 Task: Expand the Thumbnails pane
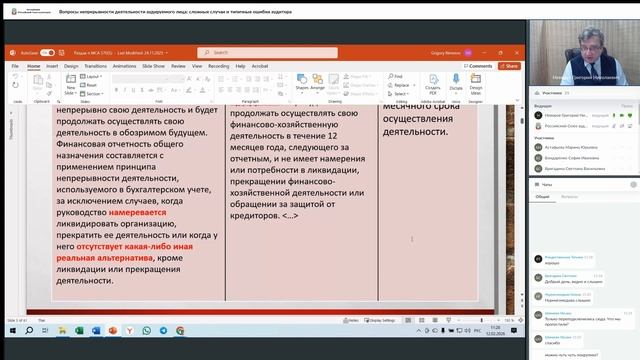[x=11, y=113]
